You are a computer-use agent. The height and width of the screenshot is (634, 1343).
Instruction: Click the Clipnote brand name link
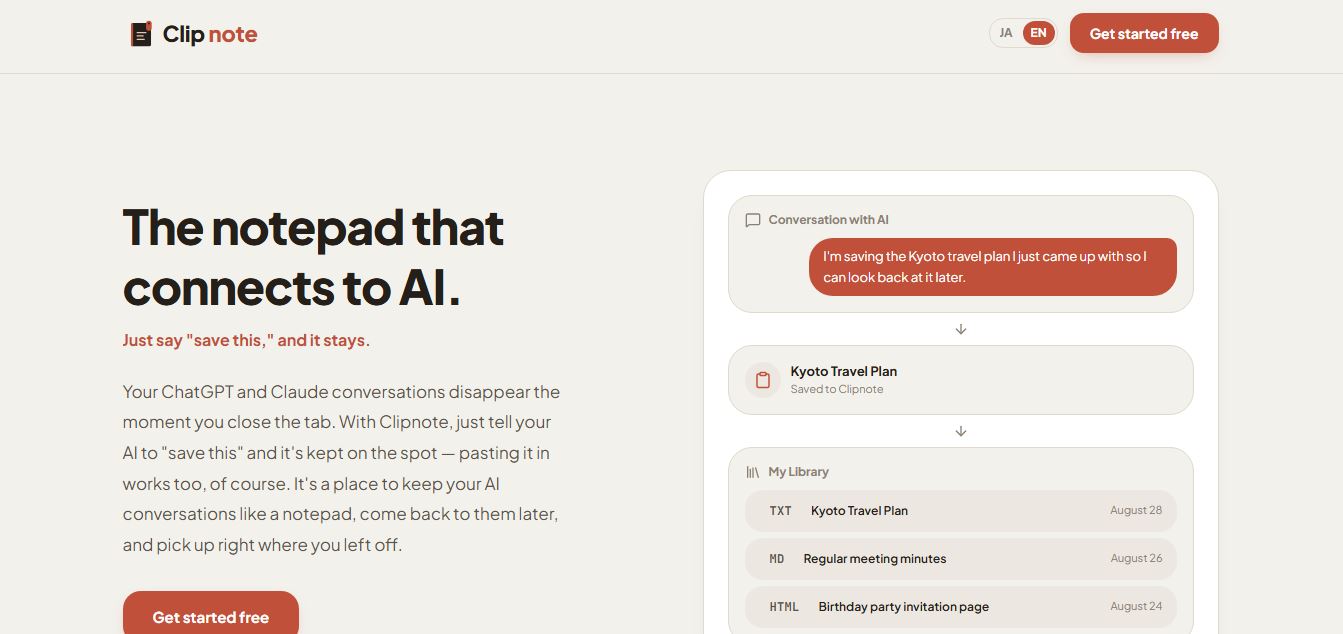click(210, 34)
